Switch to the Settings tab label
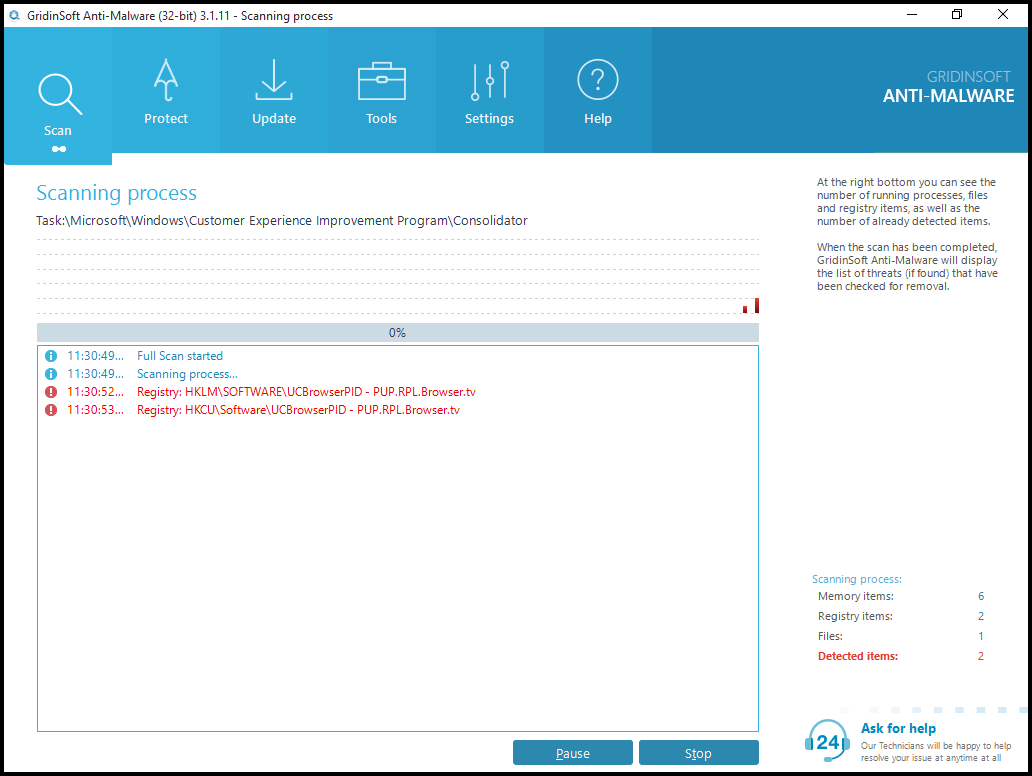 [489, 118]
